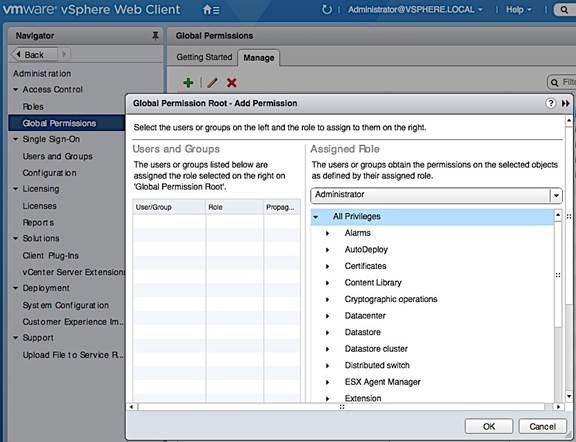
Task: Open Customer Experience Improvement item
Action: coord(73,321)
